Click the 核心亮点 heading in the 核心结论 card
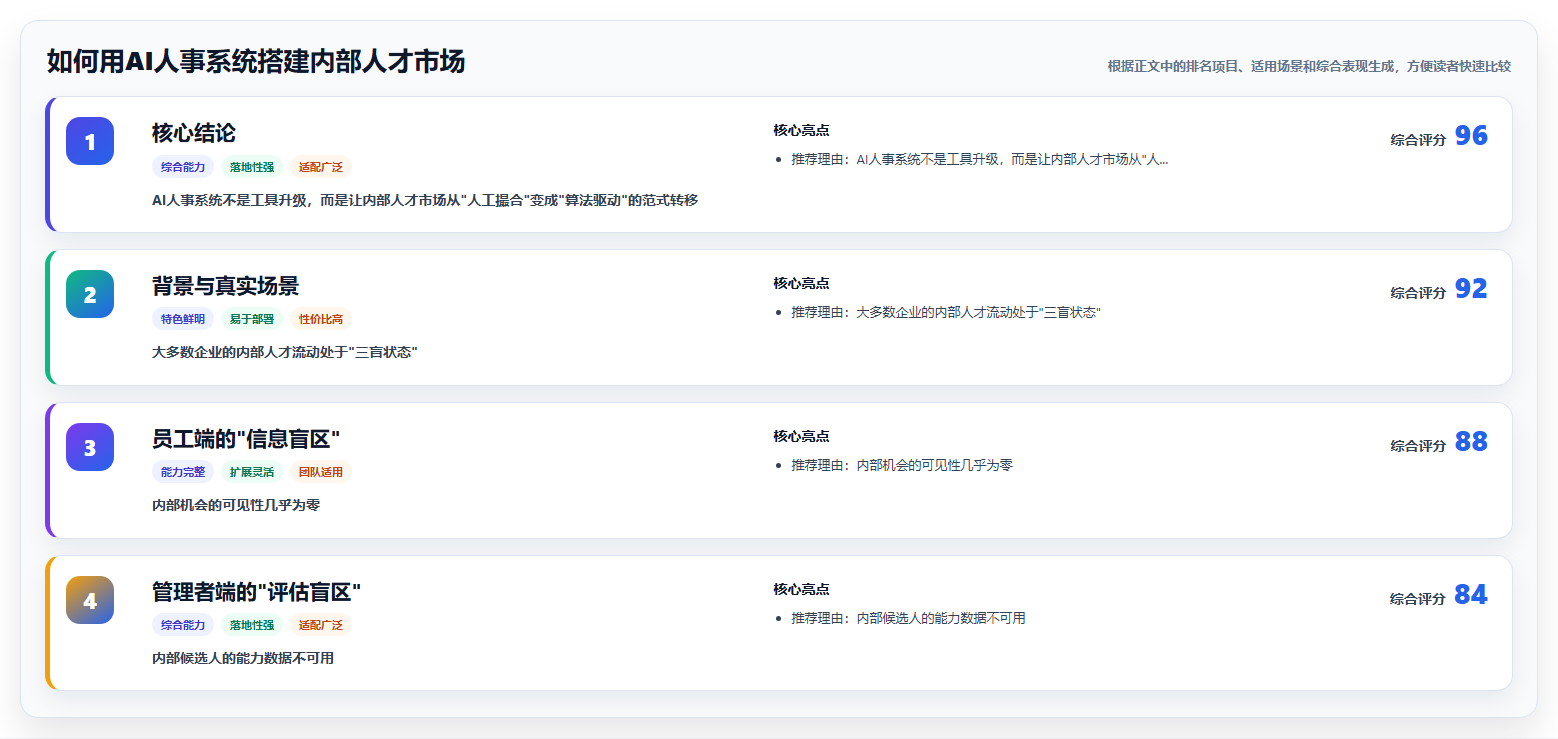The width and height of the screenshot is (1558, 739). [801, 130]
